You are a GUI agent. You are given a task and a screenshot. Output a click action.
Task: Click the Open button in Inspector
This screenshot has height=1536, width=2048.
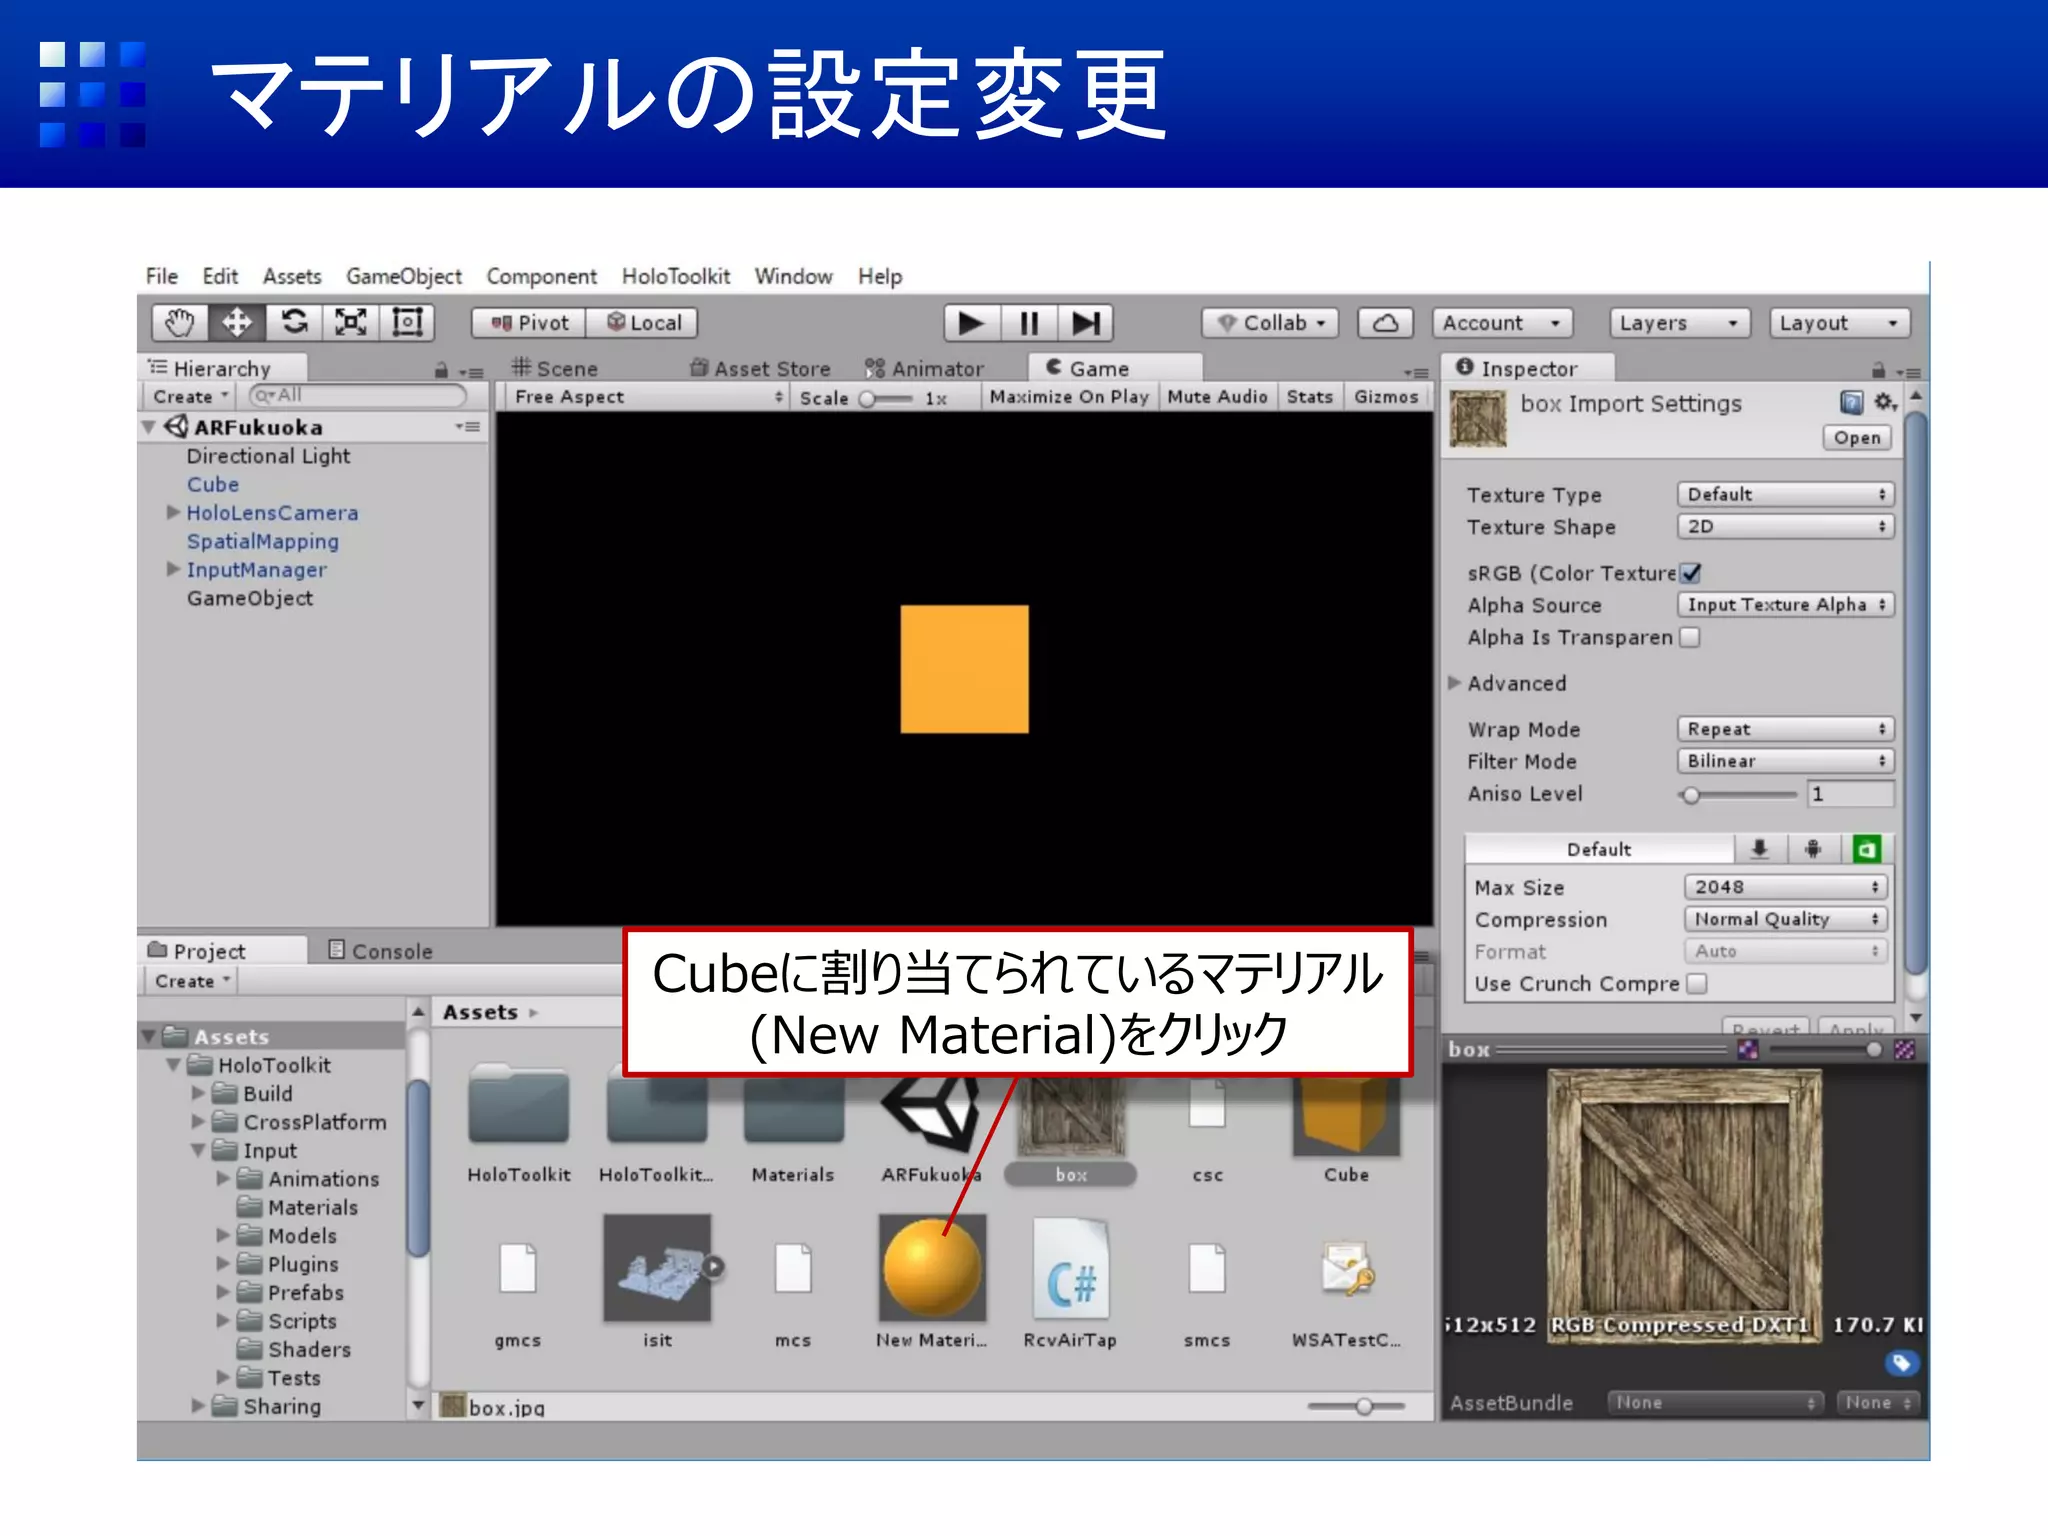point(1856,438)
